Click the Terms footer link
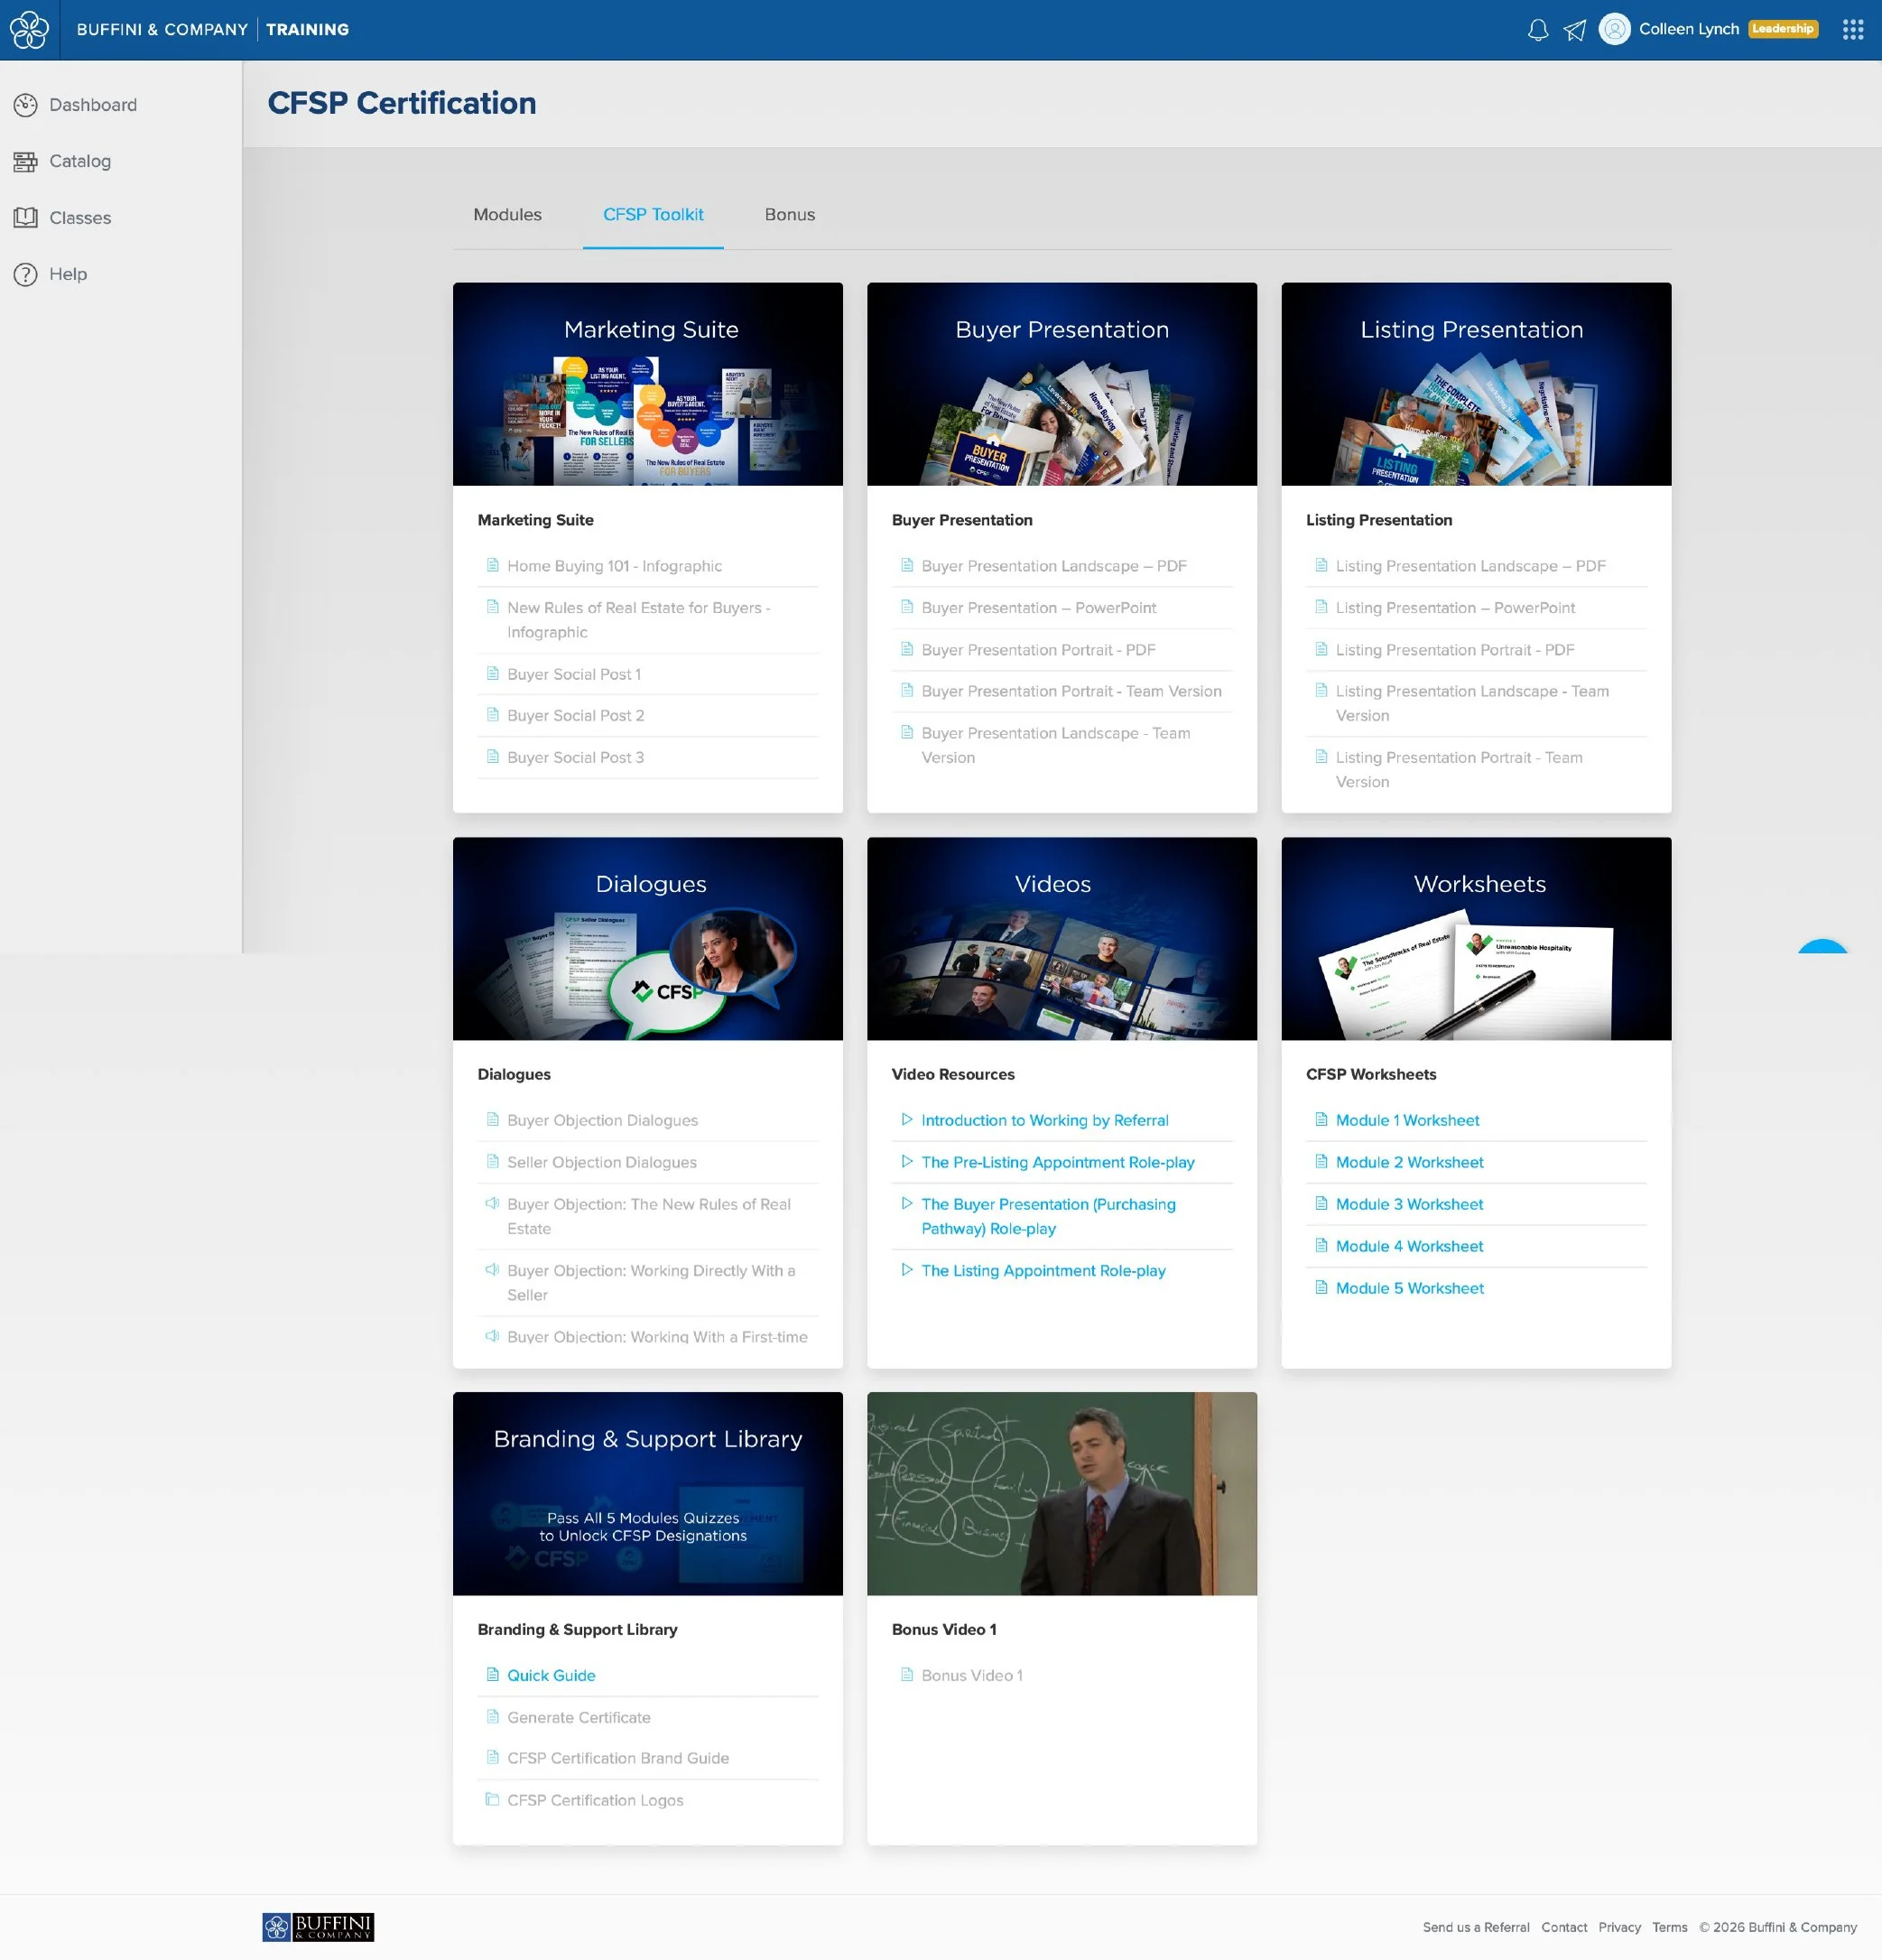The image size is (1882, 1960). (x=1669, y=1927)
